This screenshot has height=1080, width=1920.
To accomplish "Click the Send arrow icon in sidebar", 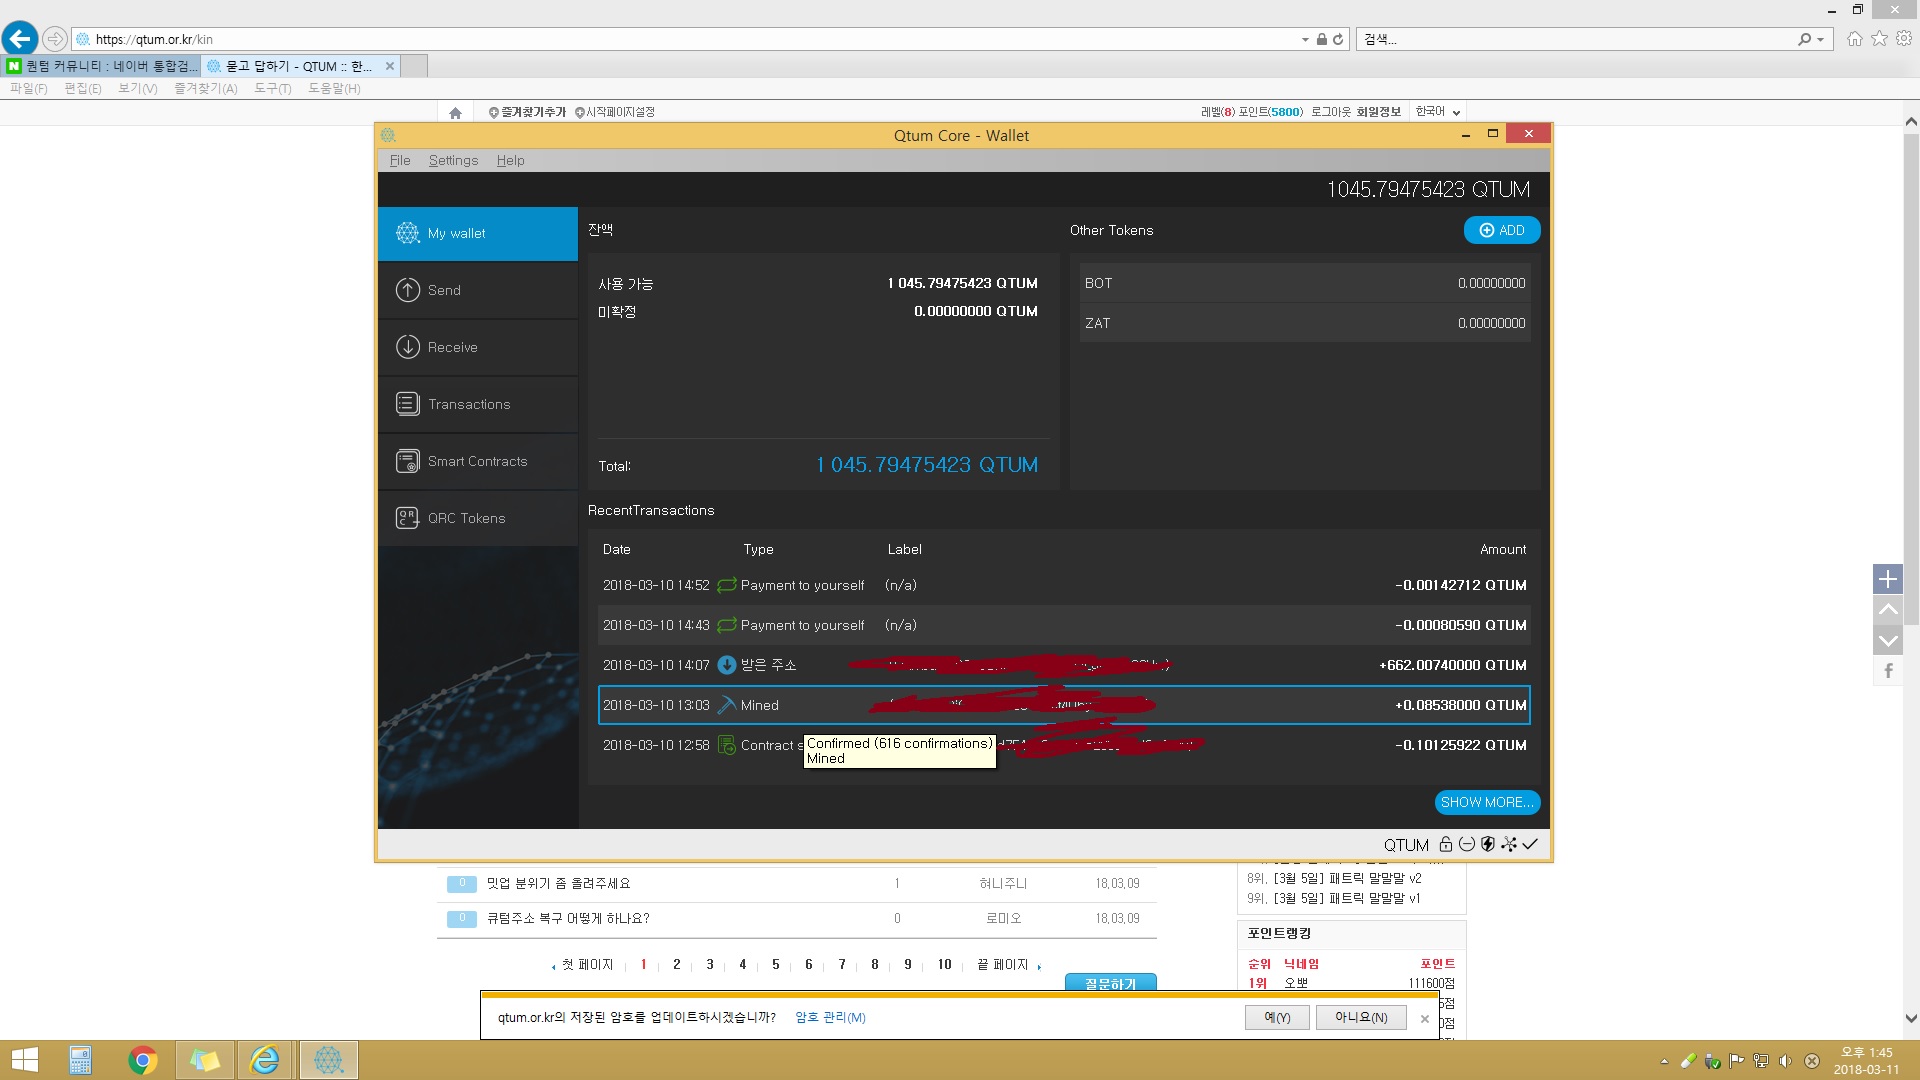I will [408, 290].
